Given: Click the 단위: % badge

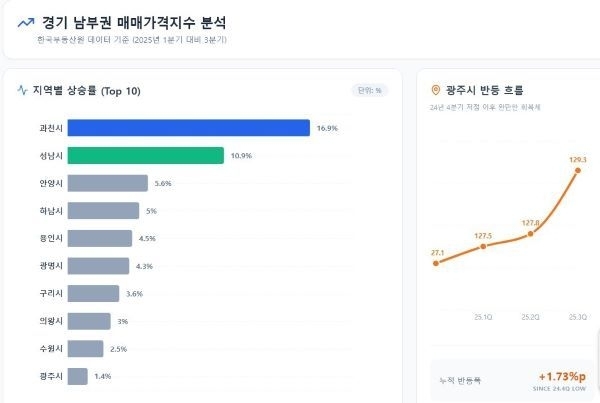Looking at the screenshot, I should pyautogui.click(x=368, y=91).
